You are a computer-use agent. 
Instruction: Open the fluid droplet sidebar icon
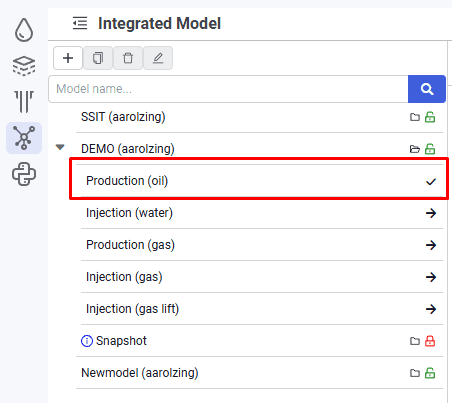(24, 30)
